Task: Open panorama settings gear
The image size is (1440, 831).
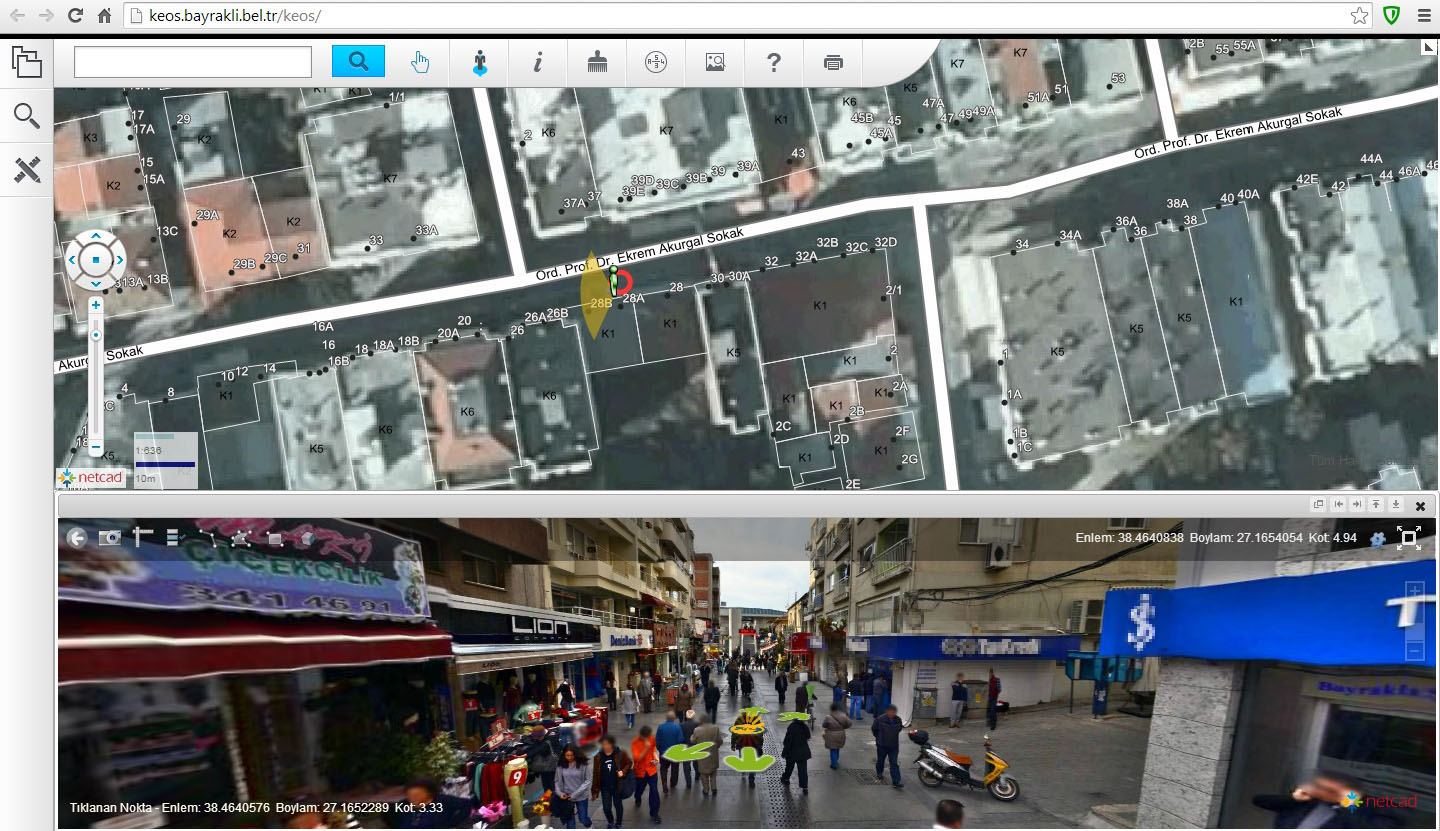Action: 1378,539
